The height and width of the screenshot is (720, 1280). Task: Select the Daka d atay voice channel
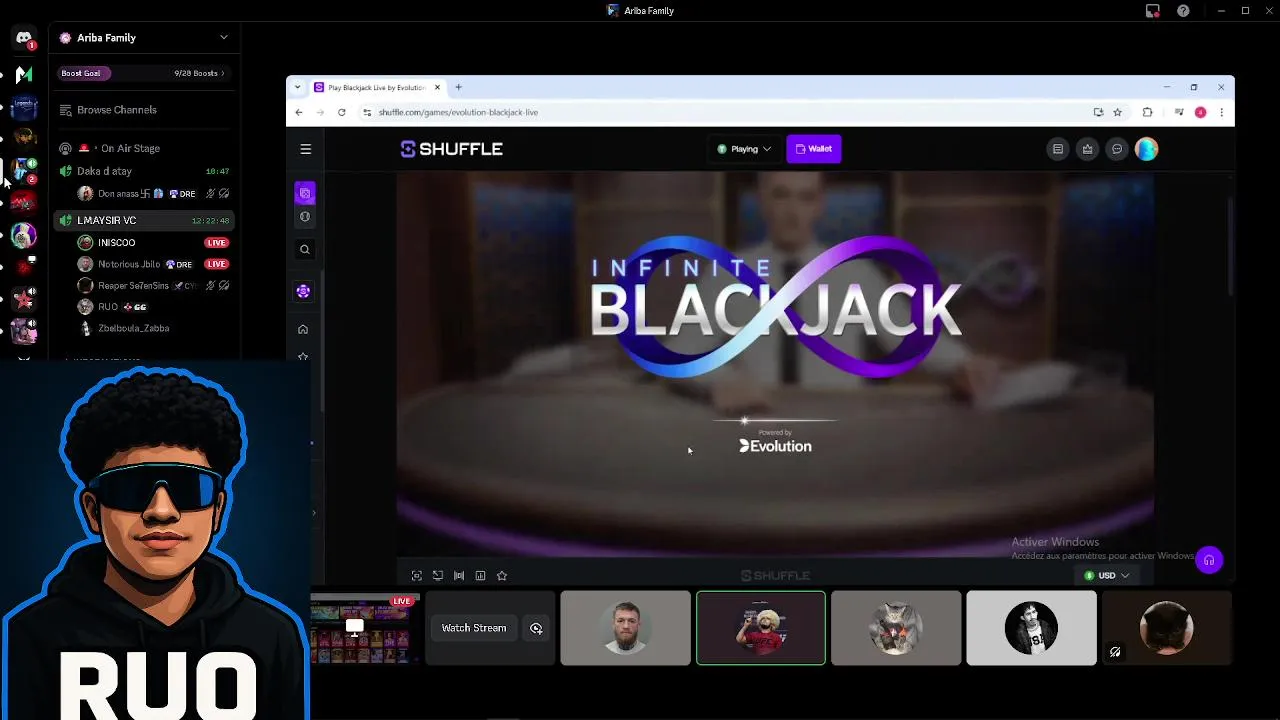point(144,171)
